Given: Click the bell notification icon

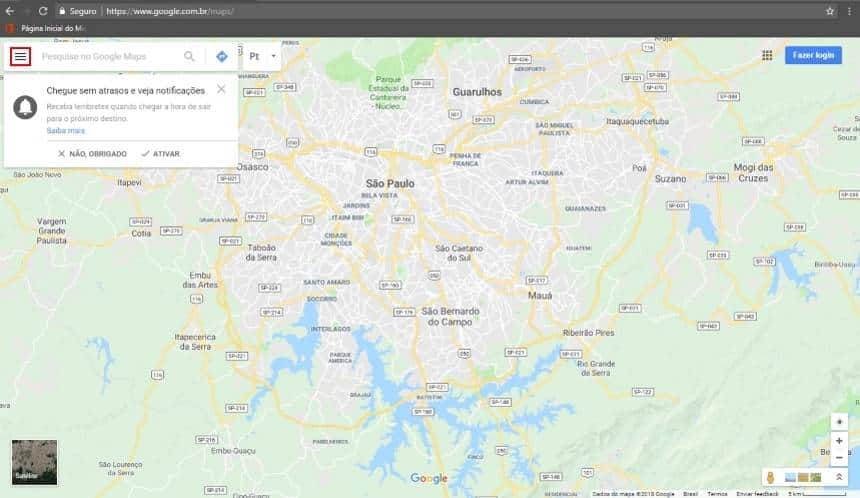Looking at the screenshot, I should [25, 107].
